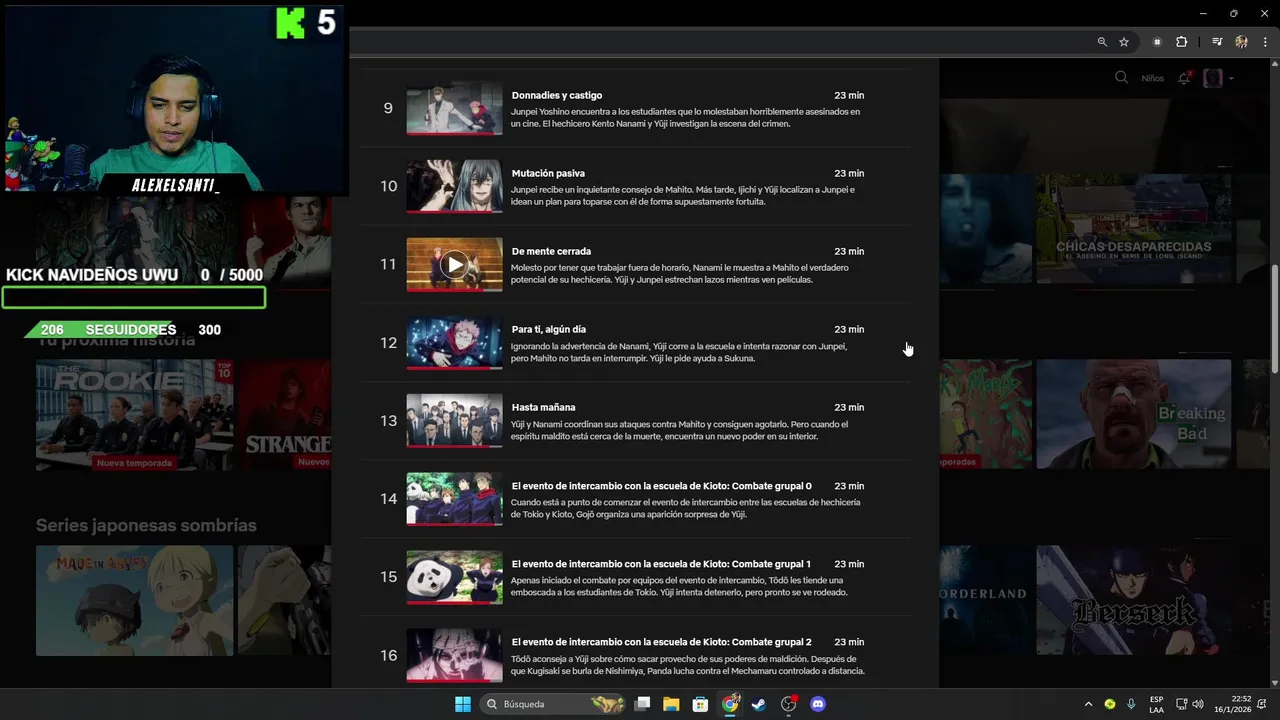Switch ESP LAA keyboard language

coord(1156,704)
